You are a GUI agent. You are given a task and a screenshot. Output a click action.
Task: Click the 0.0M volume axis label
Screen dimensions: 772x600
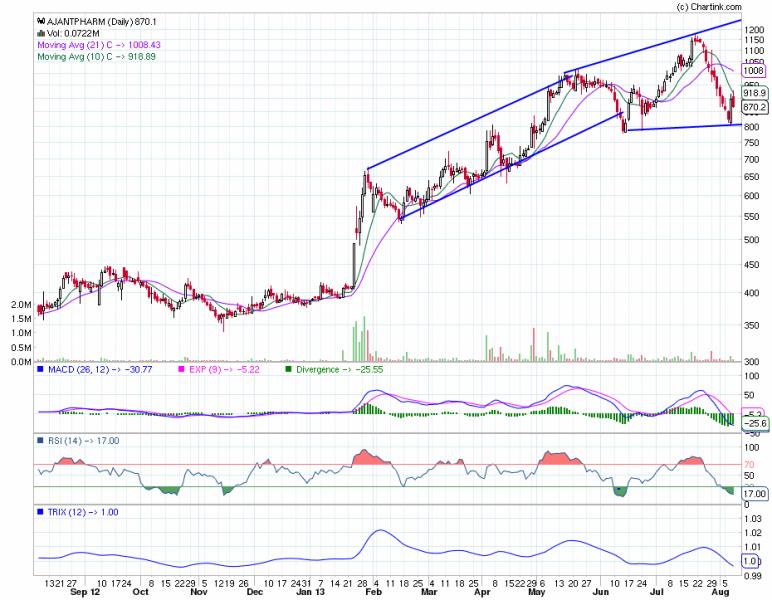[21, 362]
